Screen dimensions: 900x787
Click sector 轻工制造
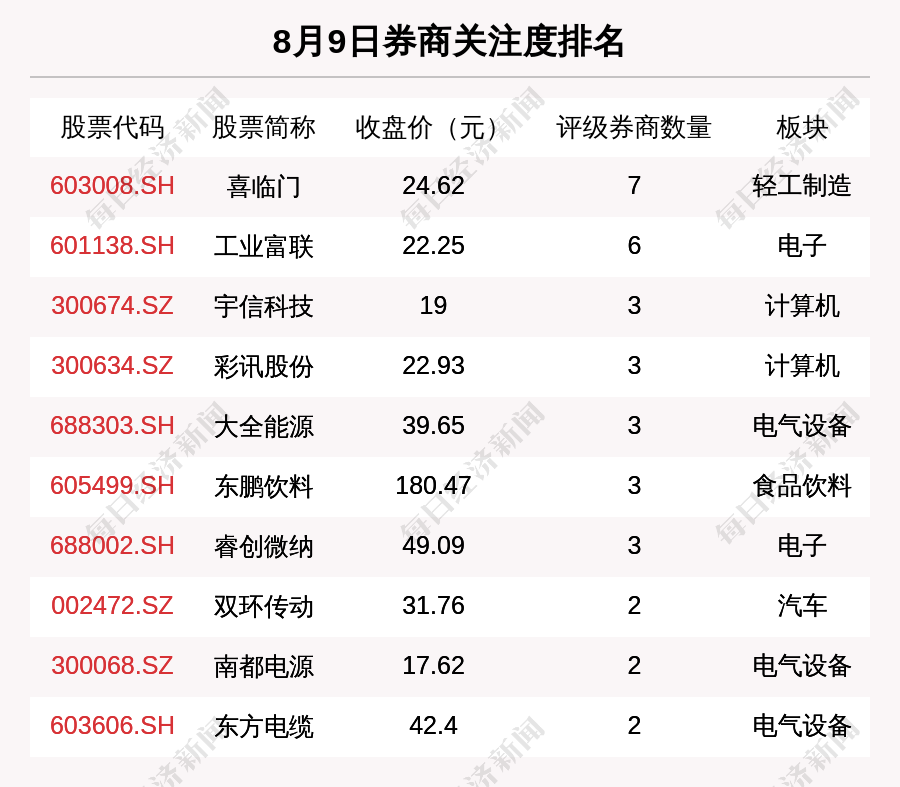802,186
